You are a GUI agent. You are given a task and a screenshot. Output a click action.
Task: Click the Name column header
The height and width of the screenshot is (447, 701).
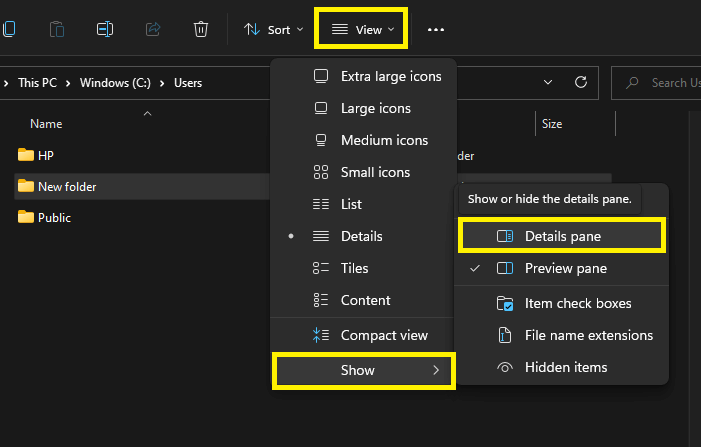(x=46, y=124)
